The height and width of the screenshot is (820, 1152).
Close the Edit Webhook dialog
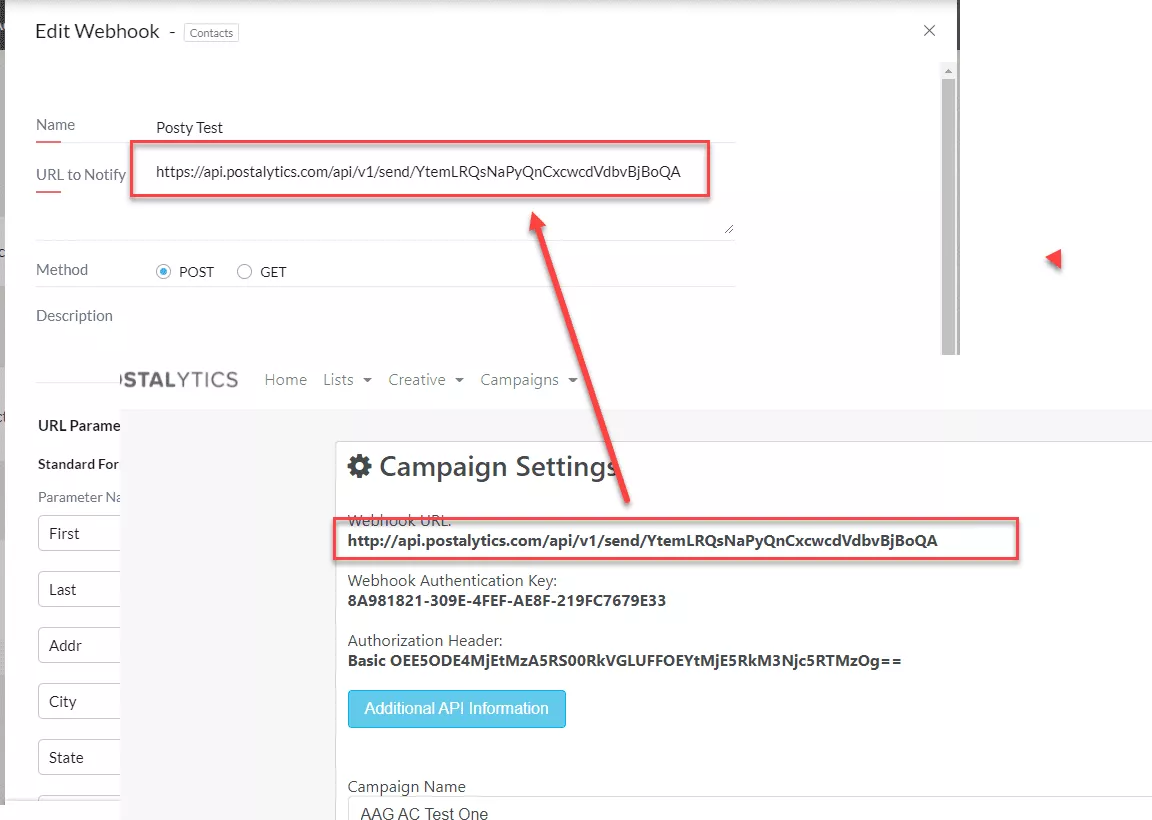[929, 30]
